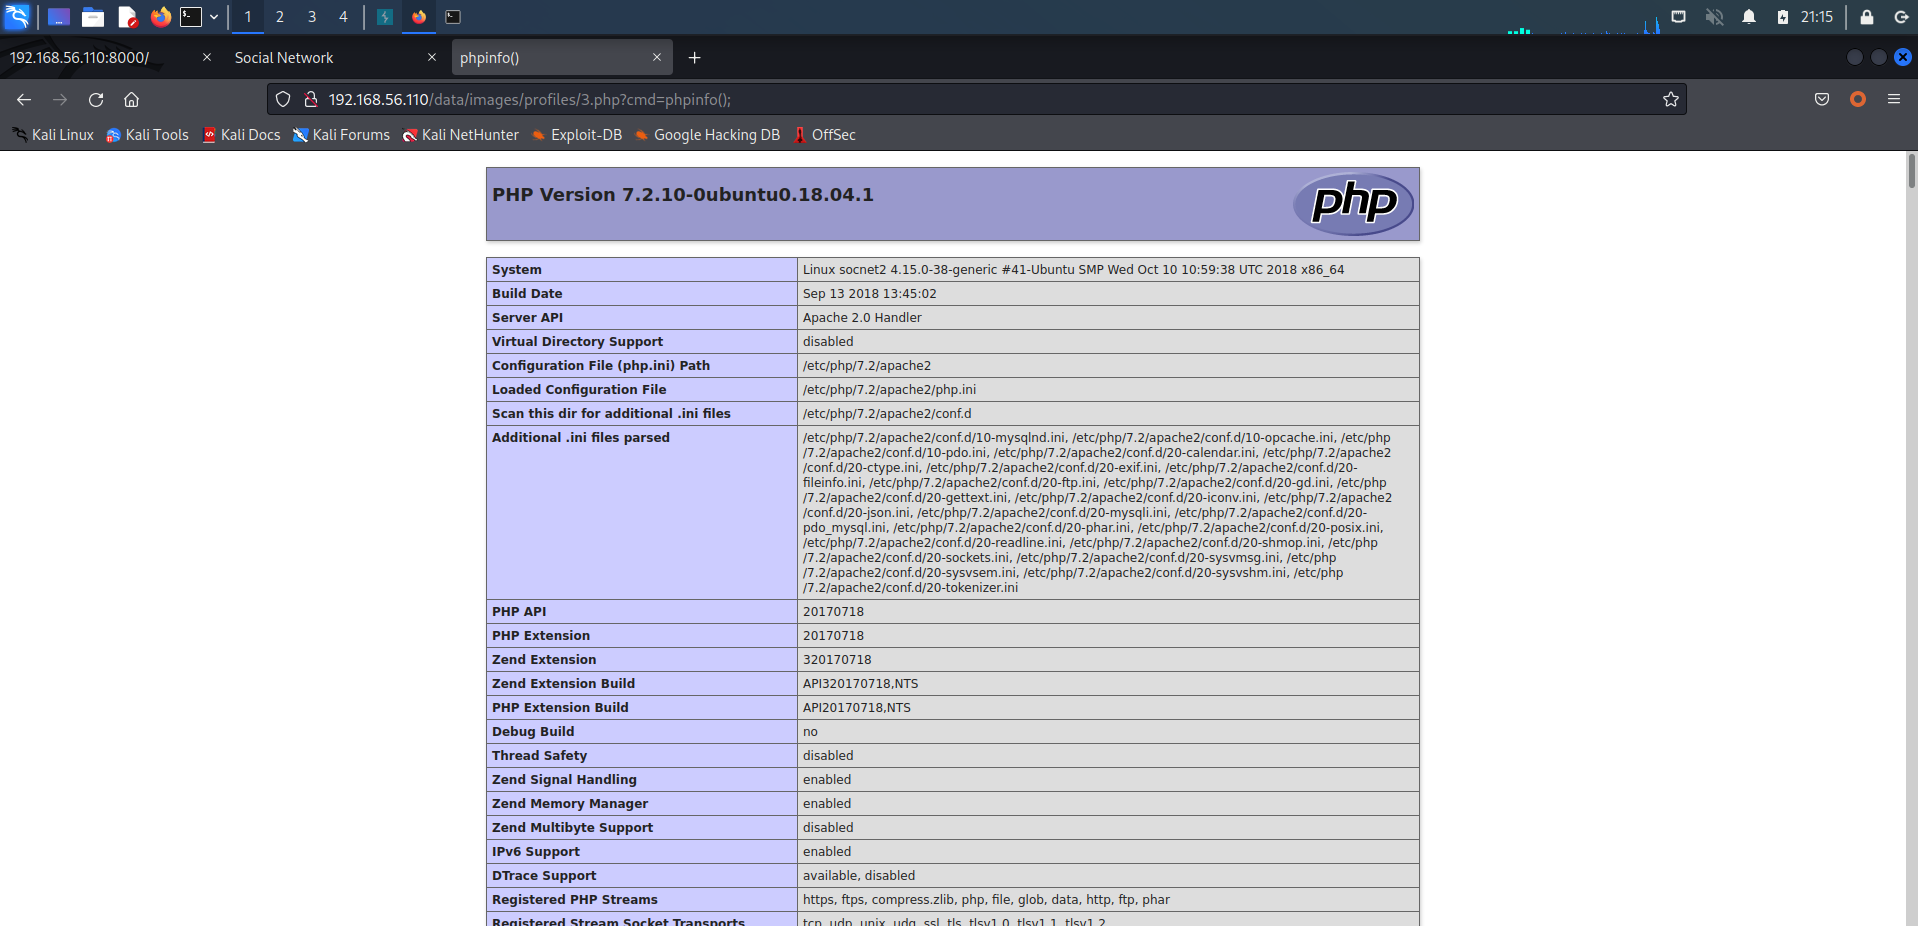Open the terminal emulator panel icon

tap(191, 17)
